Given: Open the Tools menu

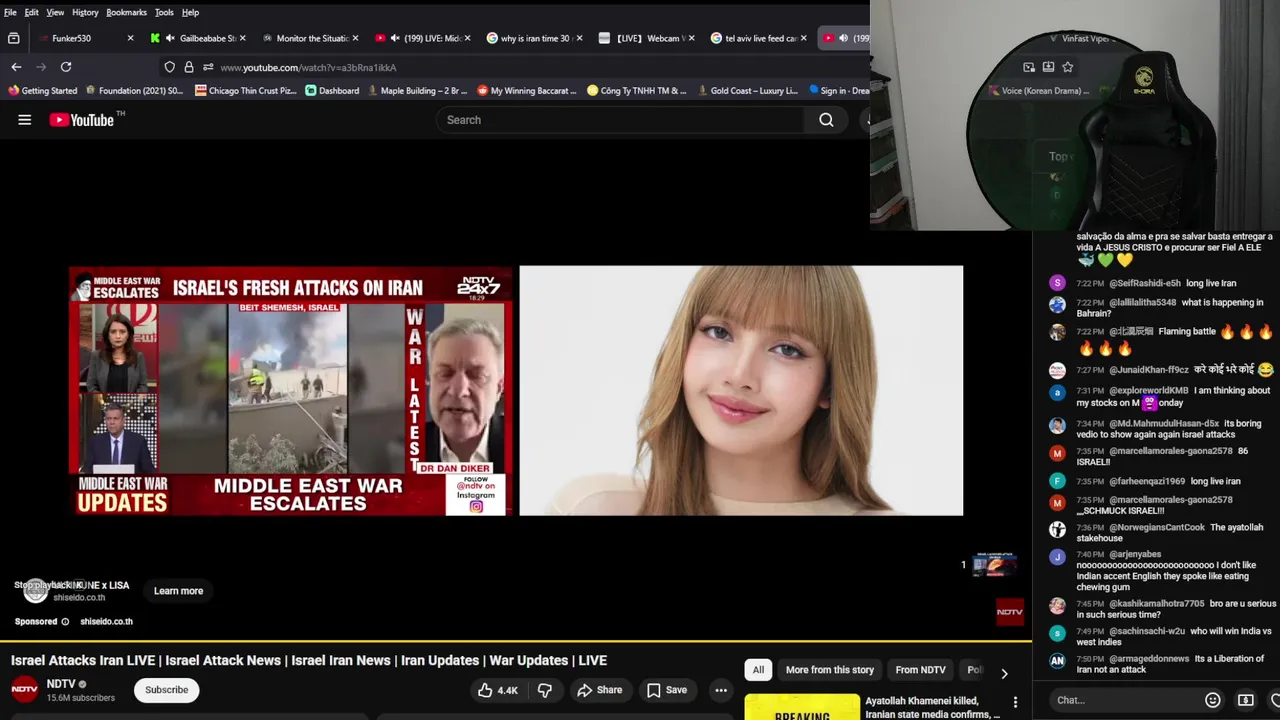Looking at the screenshot, I should [x=164, y=12].
